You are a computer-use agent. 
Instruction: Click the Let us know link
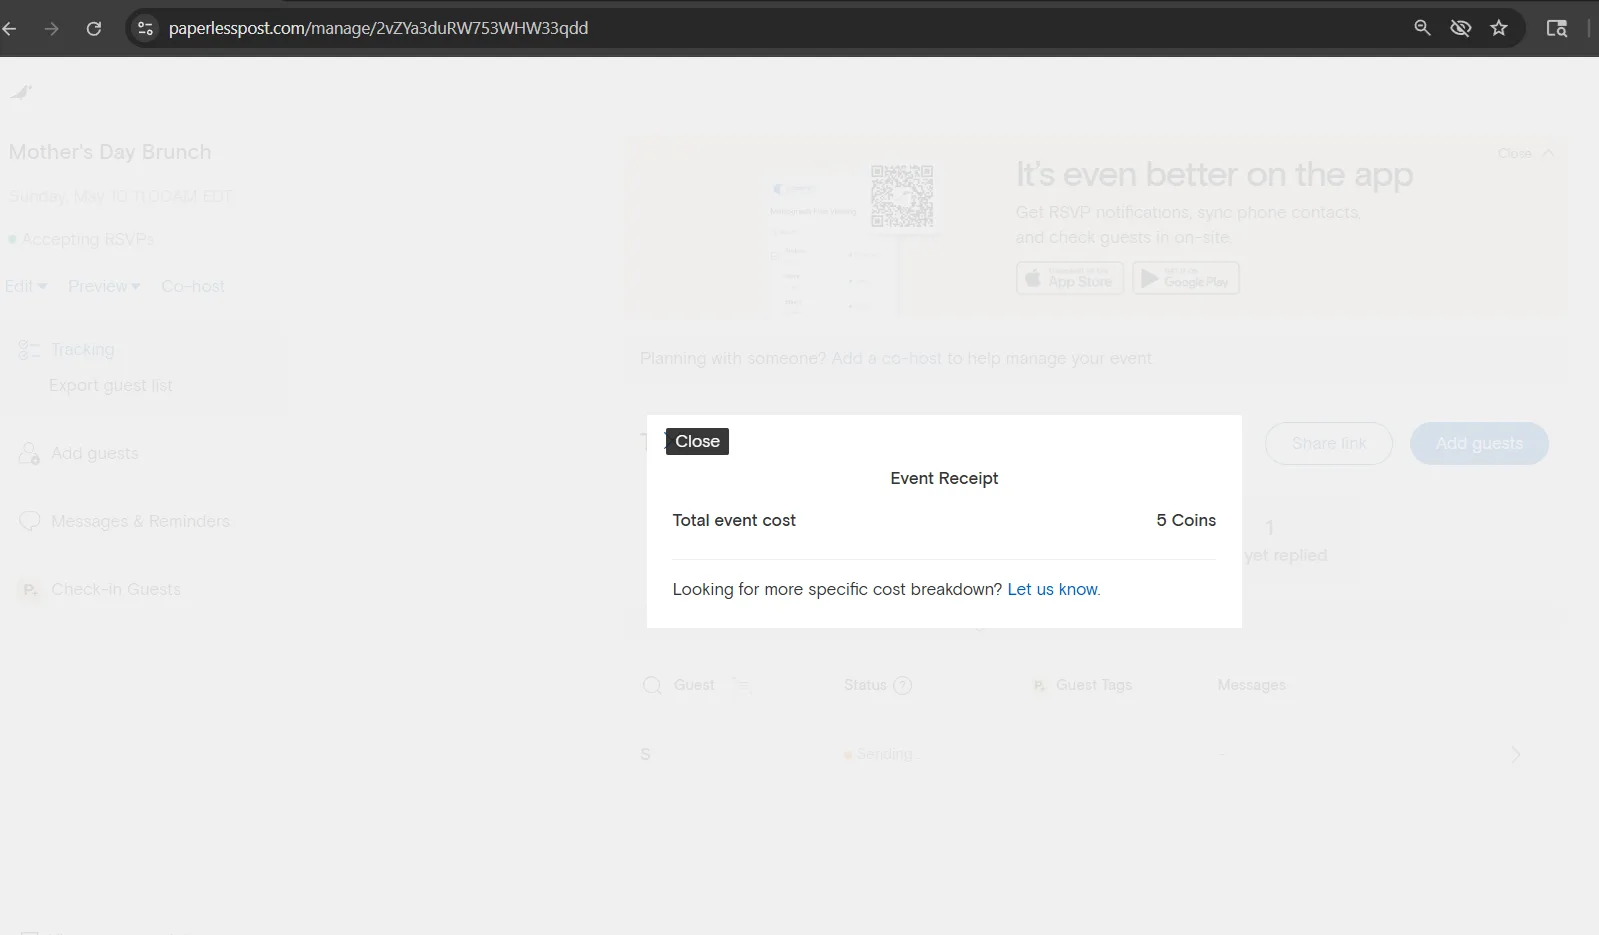pos(1053,589)
